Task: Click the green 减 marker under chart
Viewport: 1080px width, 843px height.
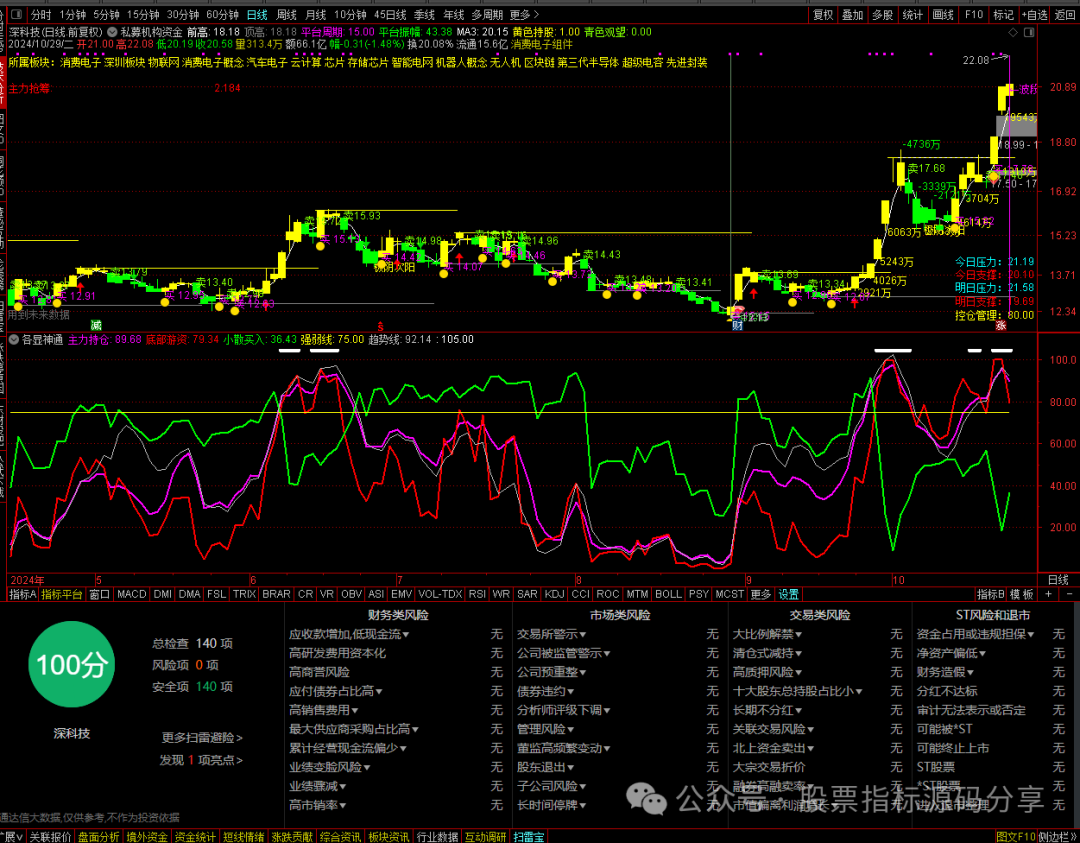Action: [96, 325]
